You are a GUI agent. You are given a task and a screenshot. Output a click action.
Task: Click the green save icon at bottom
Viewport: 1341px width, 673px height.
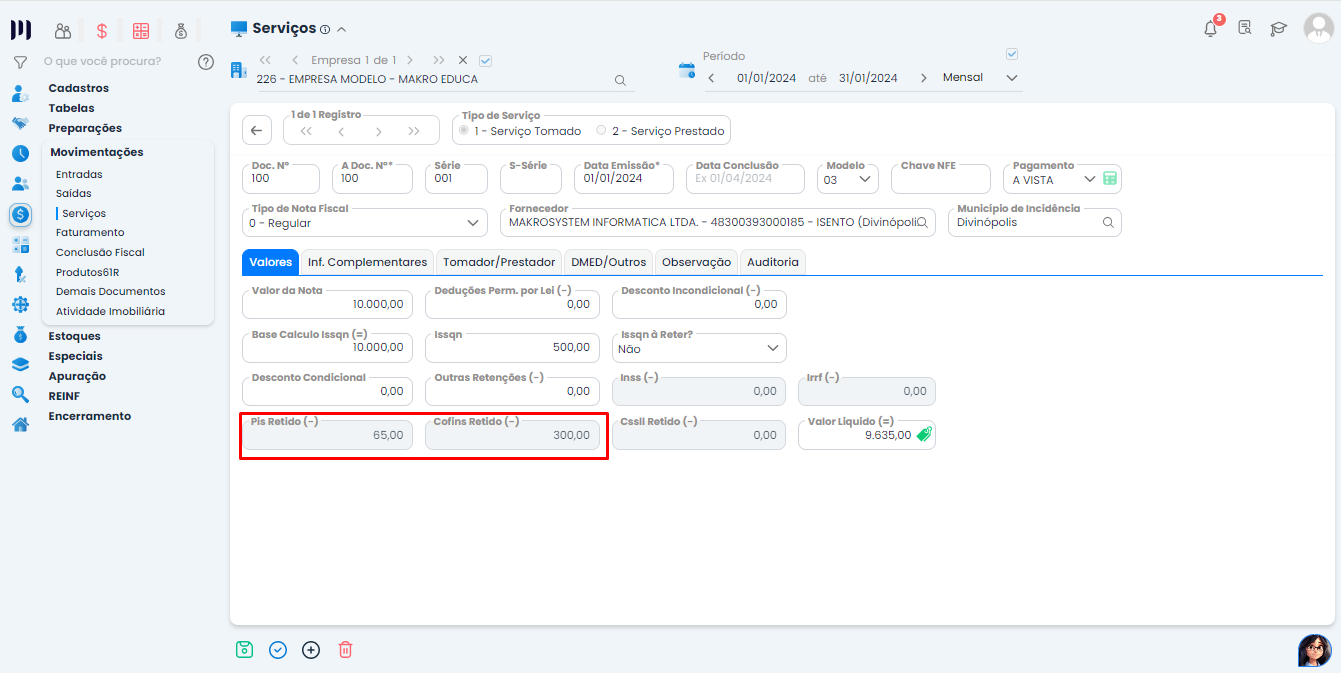tap(244, 649)
